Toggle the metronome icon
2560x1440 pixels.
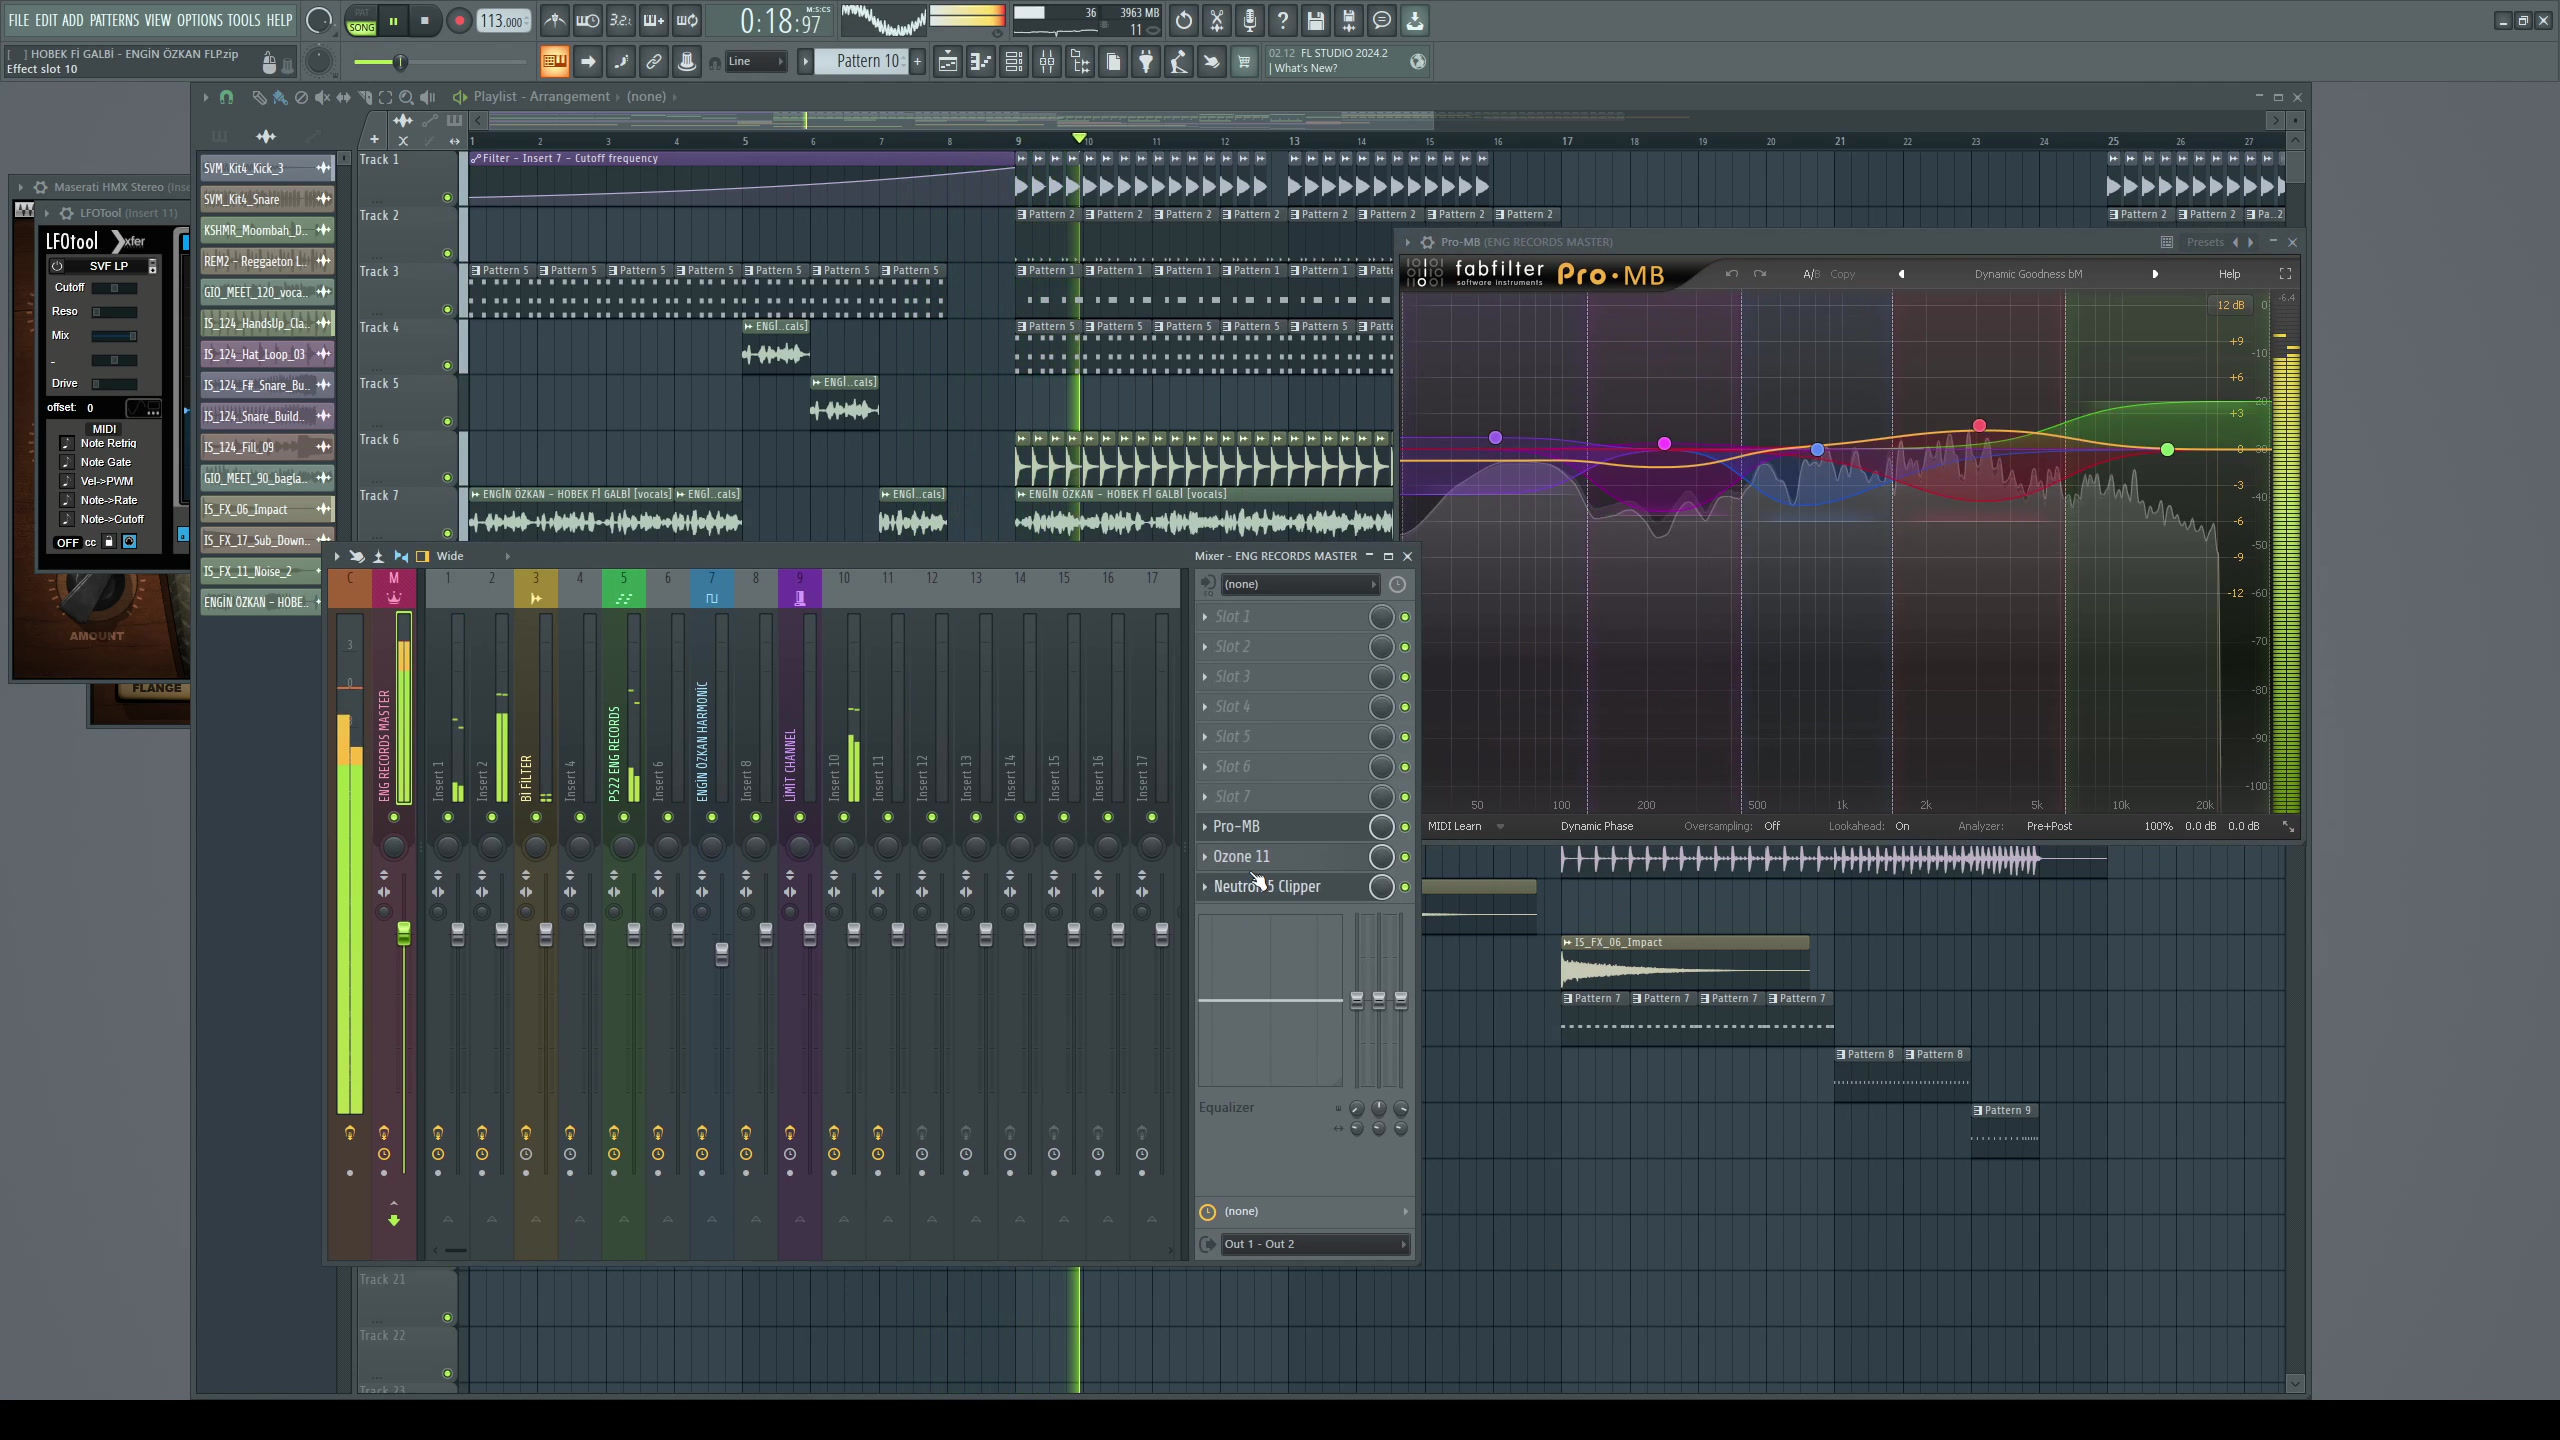point(554,21)
